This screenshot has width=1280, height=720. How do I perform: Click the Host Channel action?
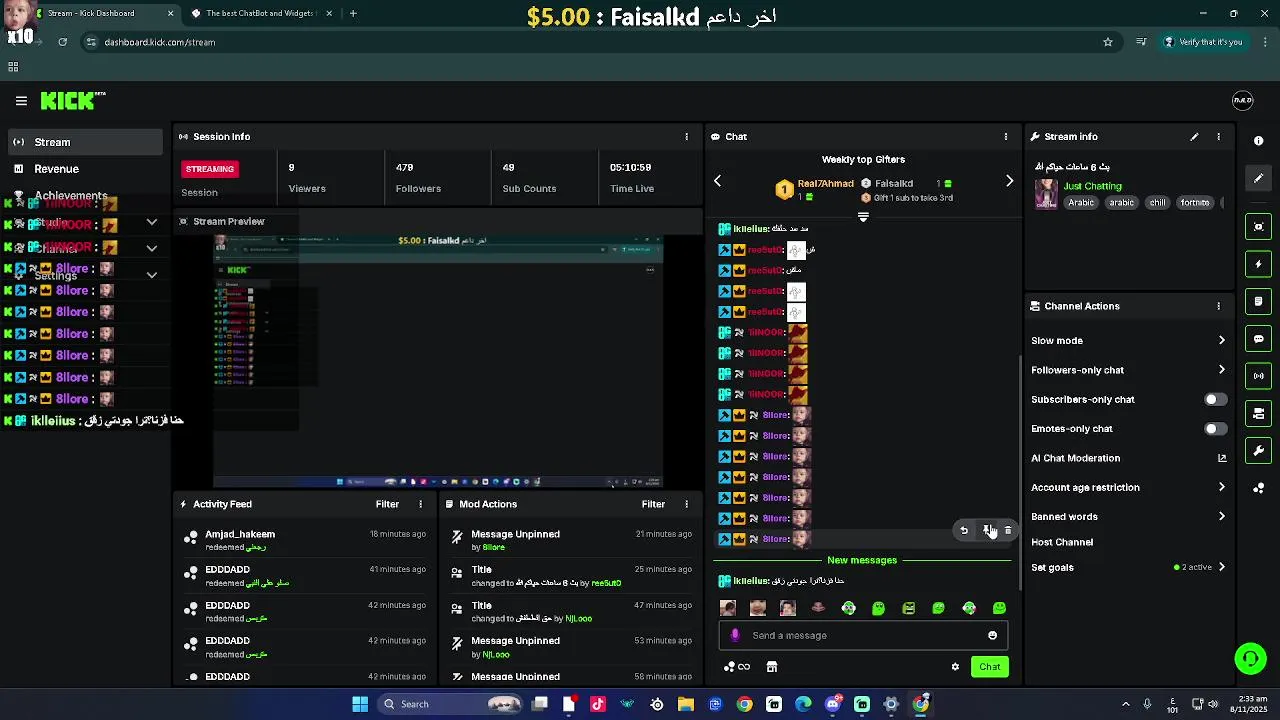[x=1062, y=542]
